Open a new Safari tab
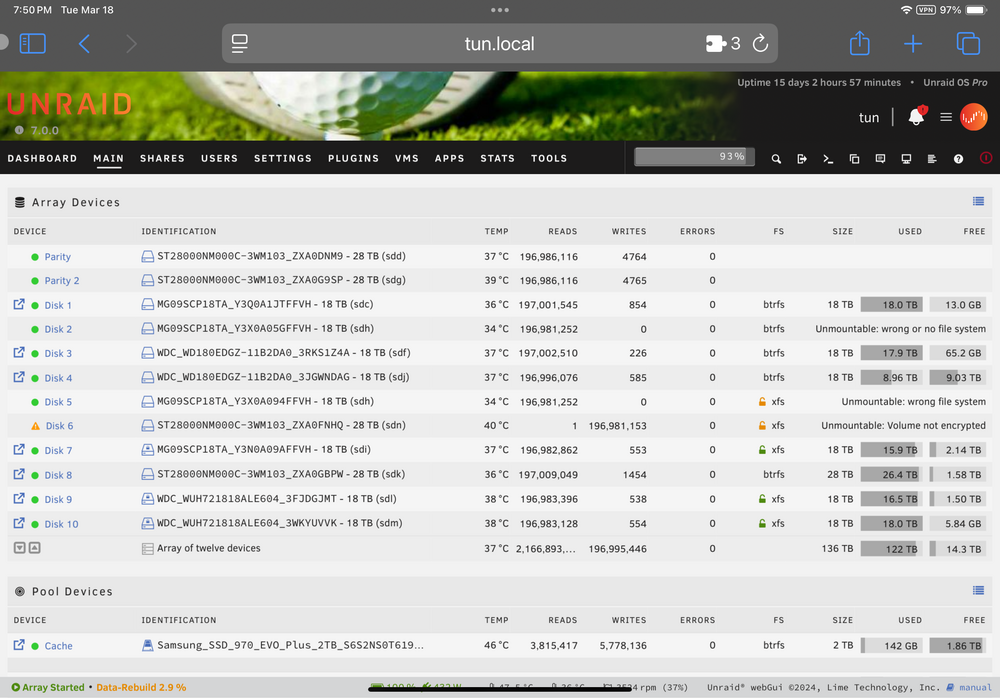The width and height of the screenshot is (1000, 698). (x=913, y=43)
